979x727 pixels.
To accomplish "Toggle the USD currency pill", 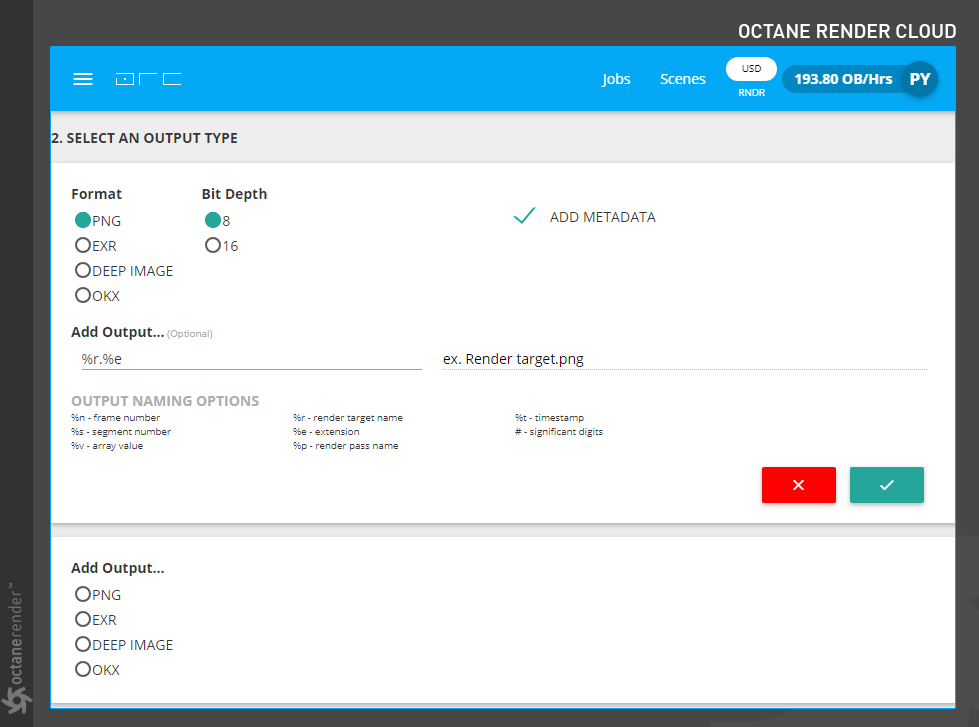I will (751, 69).
